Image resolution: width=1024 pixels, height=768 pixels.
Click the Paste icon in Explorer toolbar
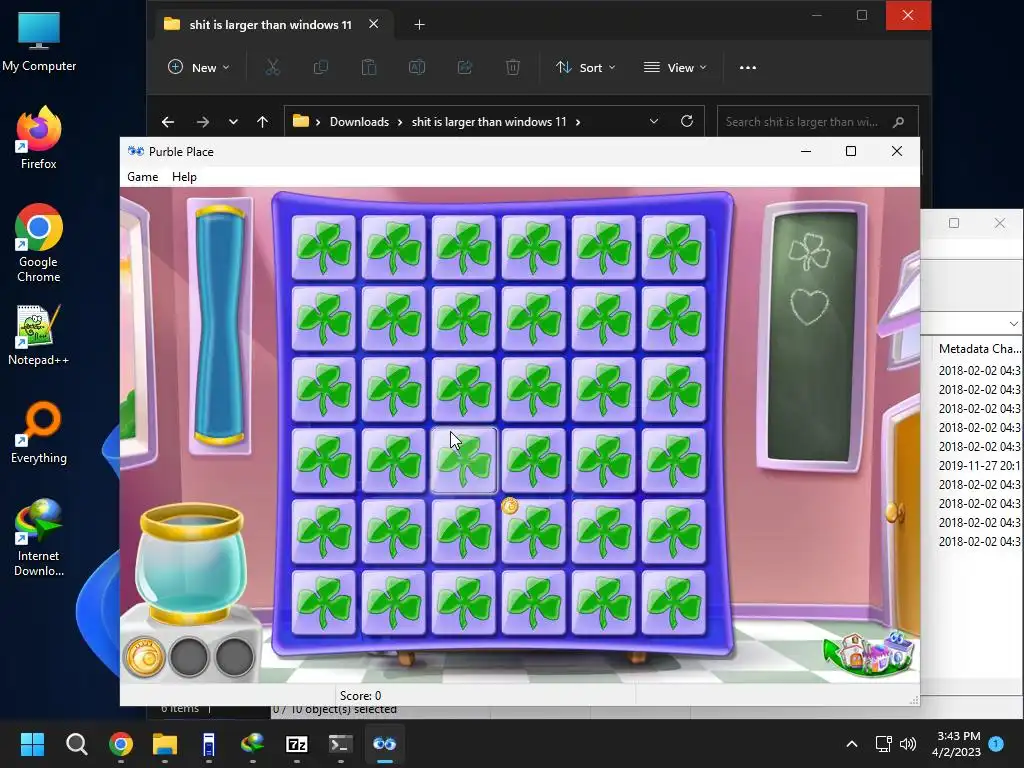click(x=369, y=67)
